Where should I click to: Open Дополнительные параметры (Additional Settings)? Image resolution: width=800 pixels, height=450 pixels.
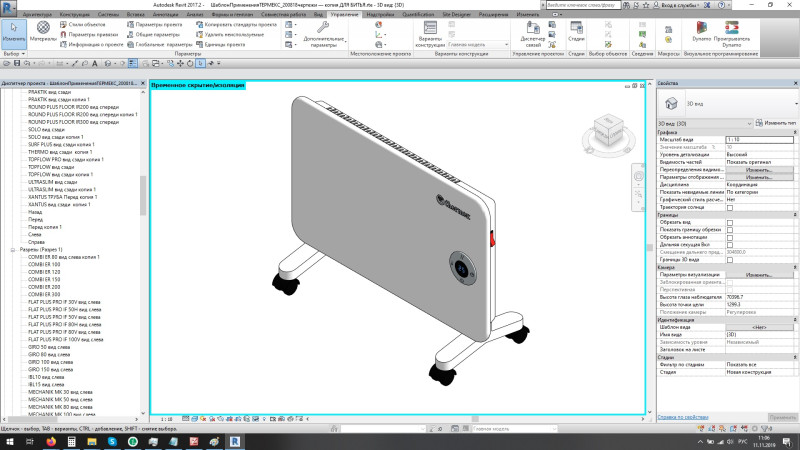pos(323,37)
